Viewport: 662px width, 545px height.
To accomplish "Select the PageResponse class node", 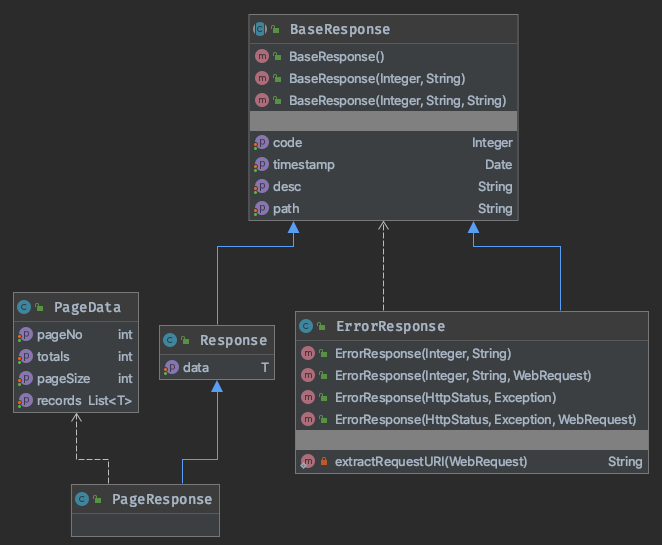I will pyautogui.click(x=145, y=499).
